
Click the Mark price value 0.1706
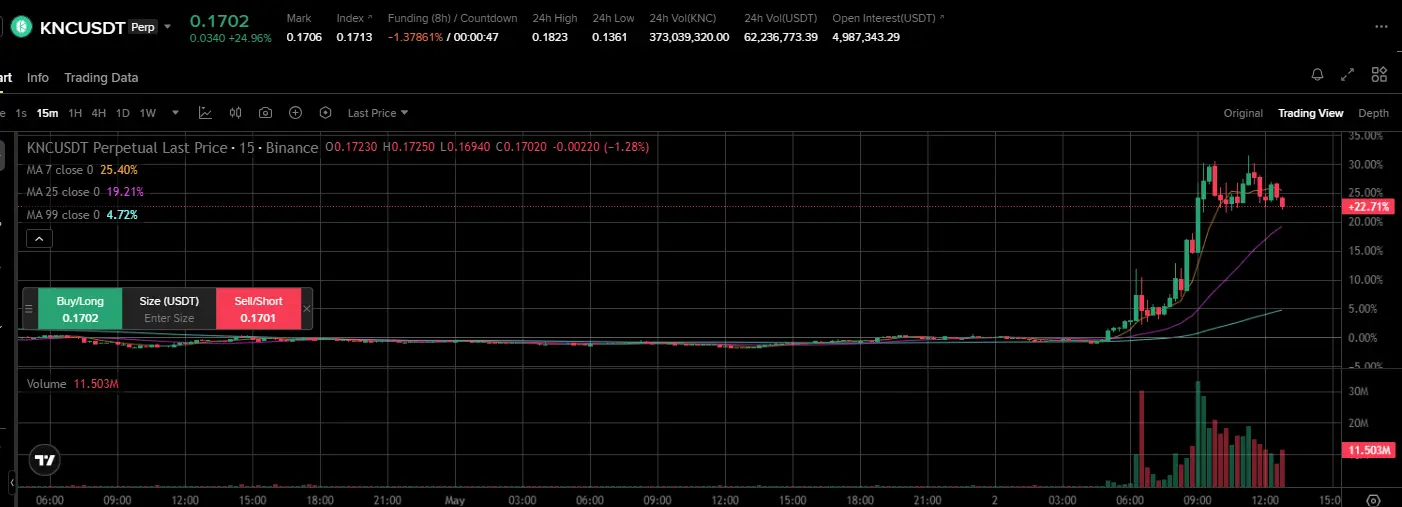pyautogui.click(x=304, y=37)
